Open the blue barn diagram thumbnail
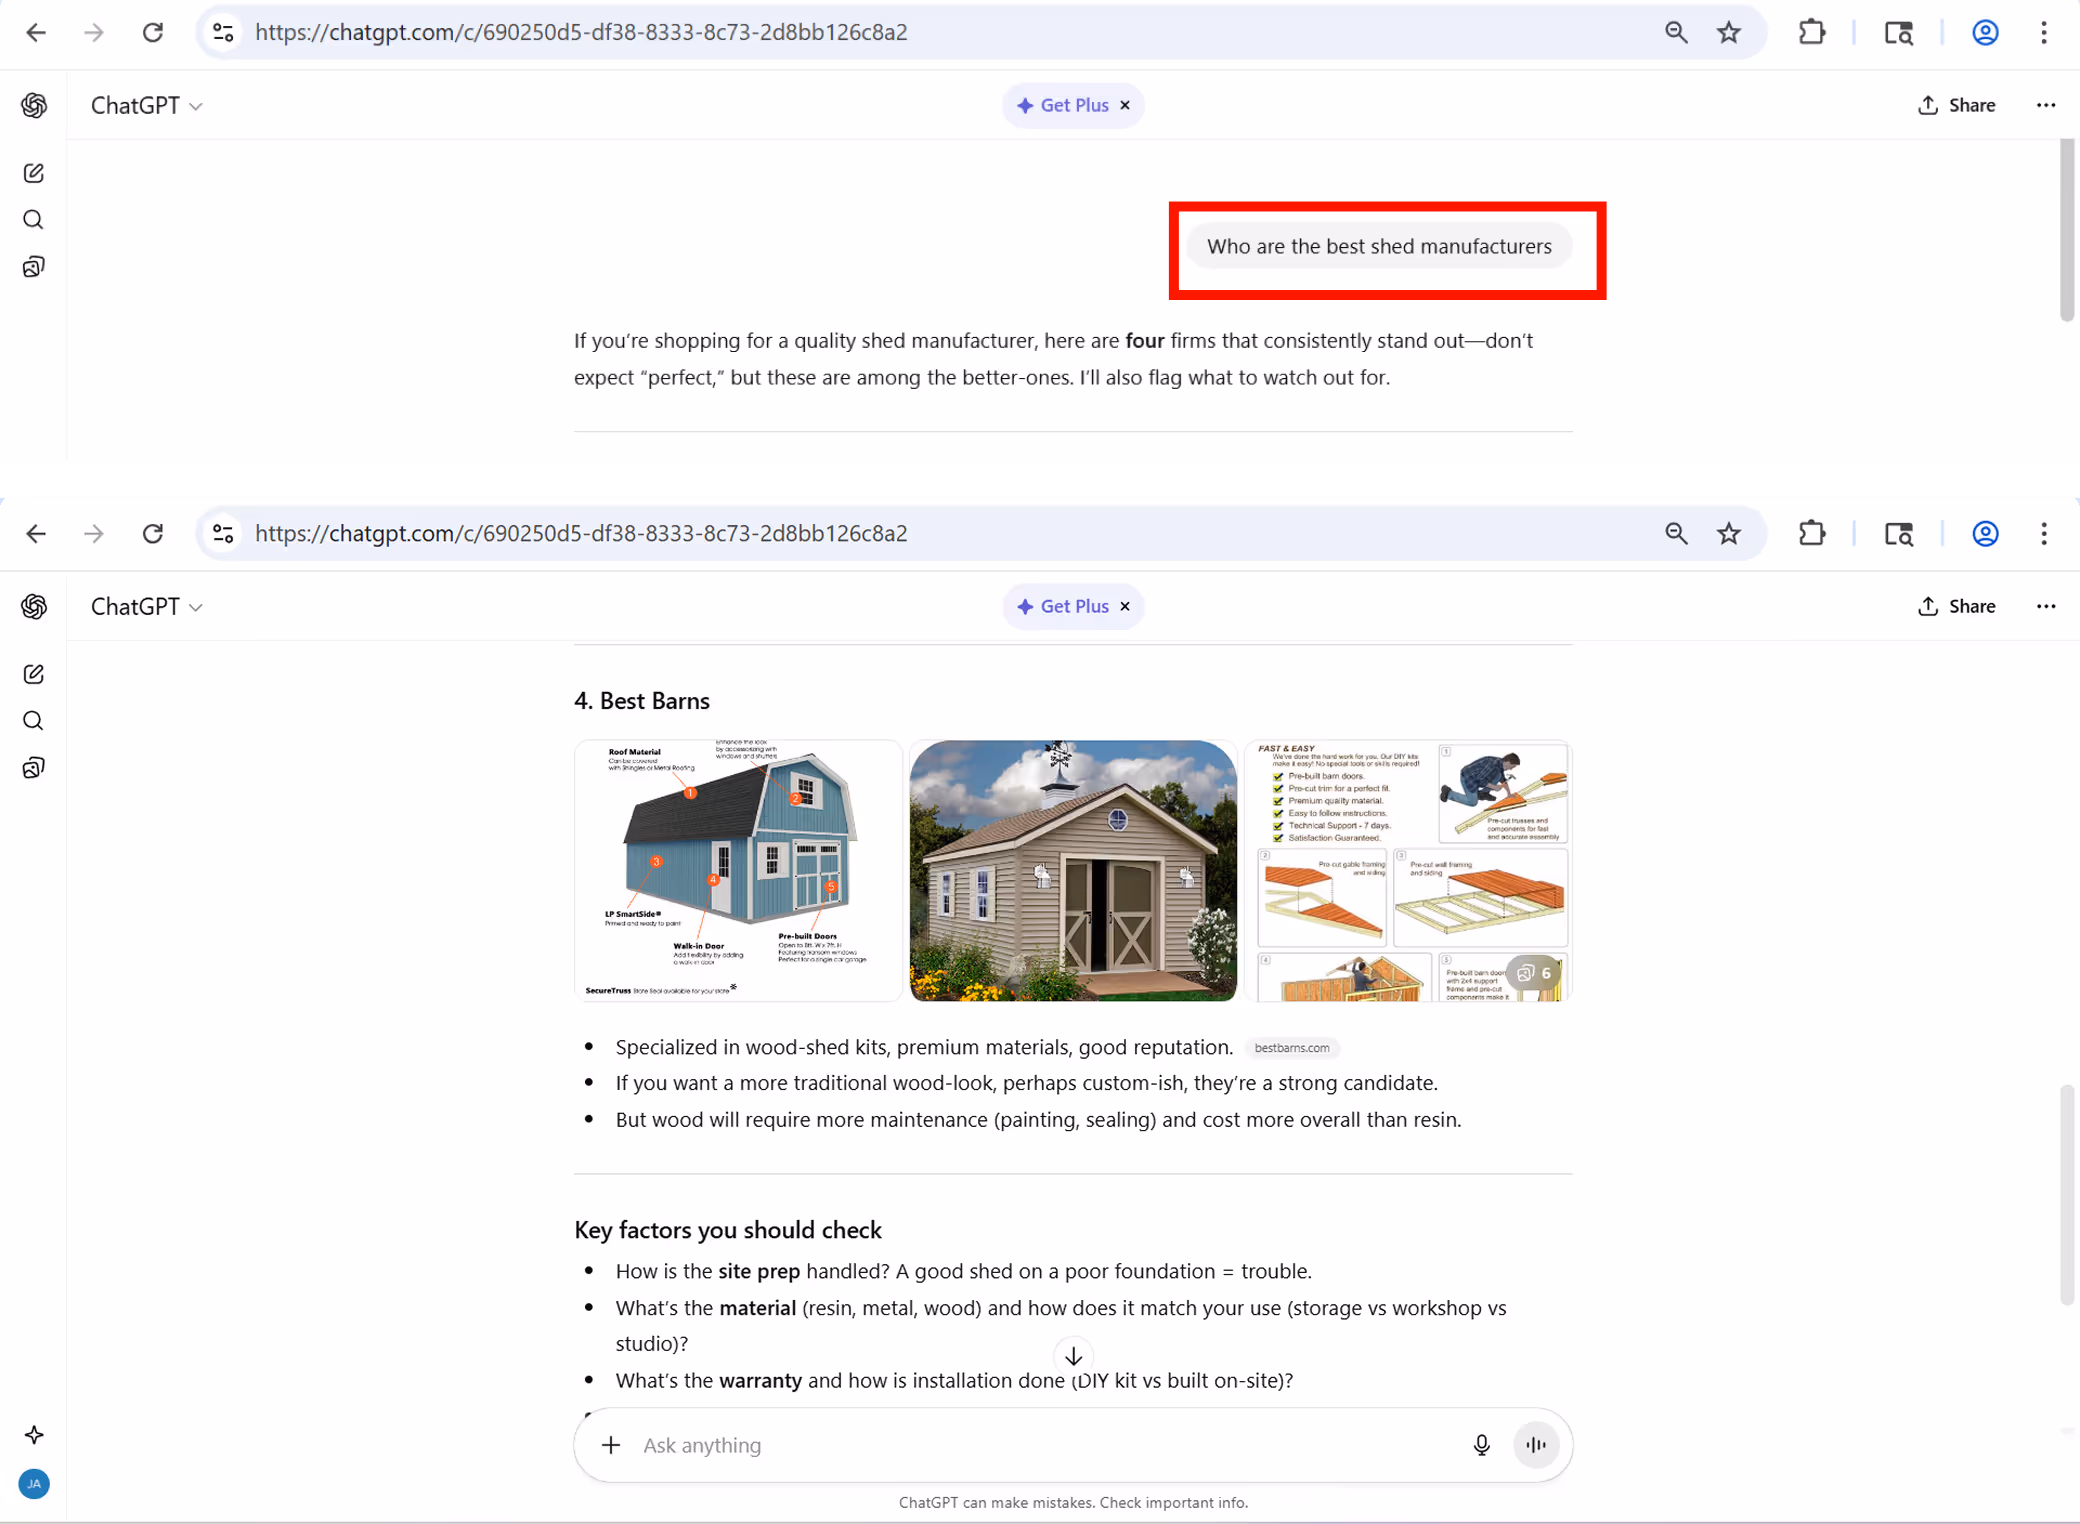2080x1524 pixels. click(738, 870)
